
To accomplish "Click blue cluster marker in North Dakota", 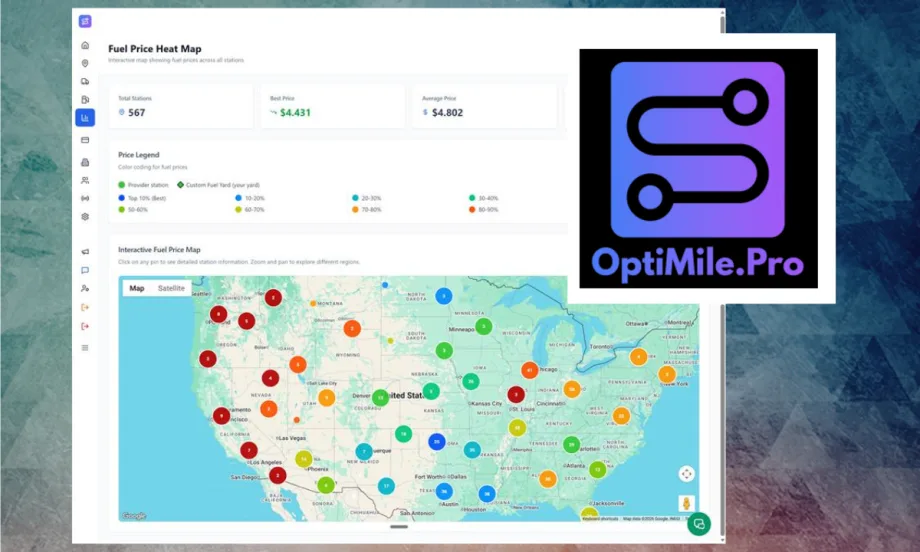I will click(444, 296).
